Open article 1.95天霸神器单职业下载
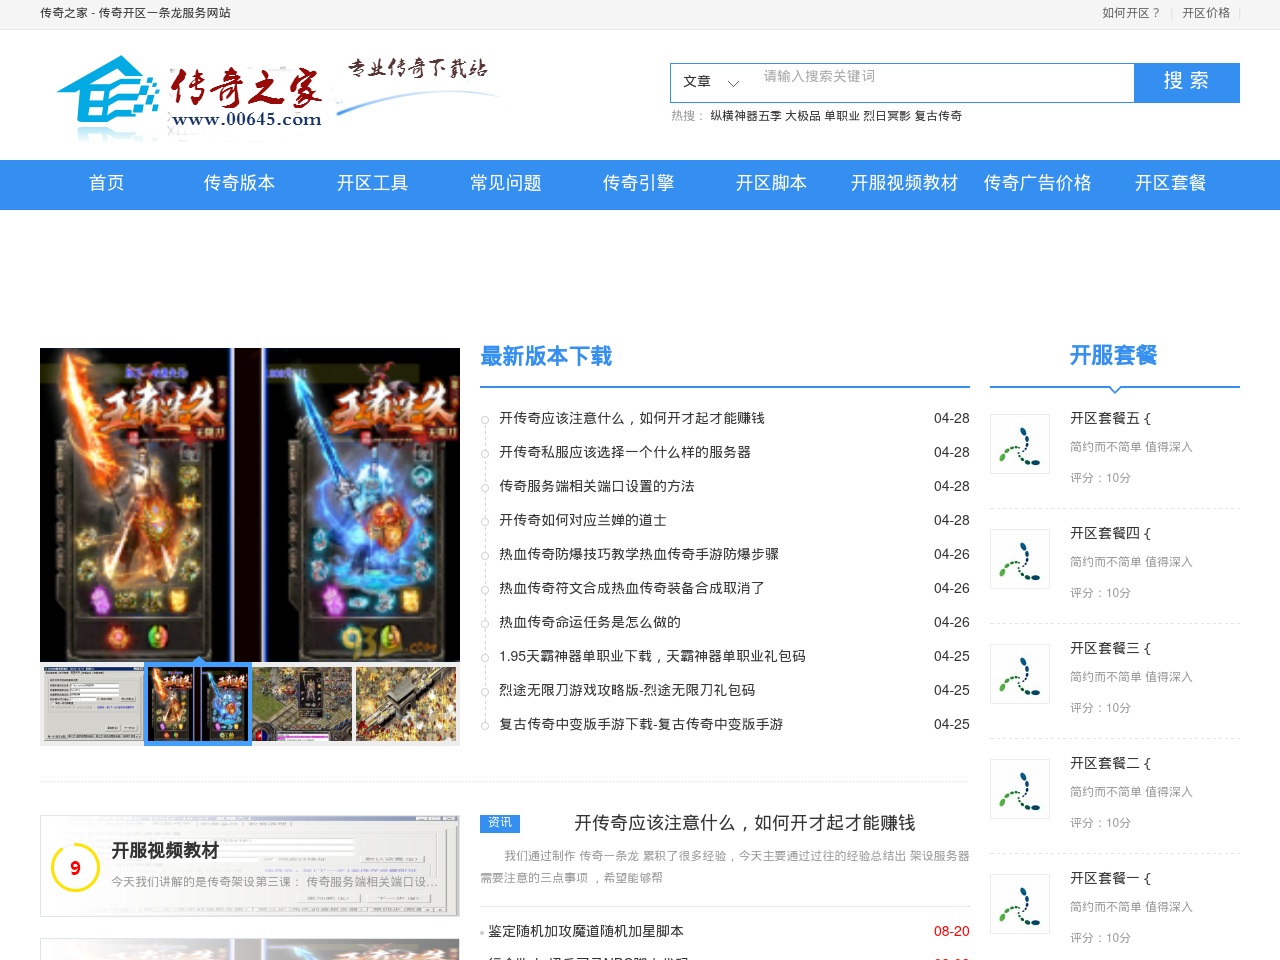The height and width of the screenshot is (960, 1280). pyautogui.click(x=652, y=657)
